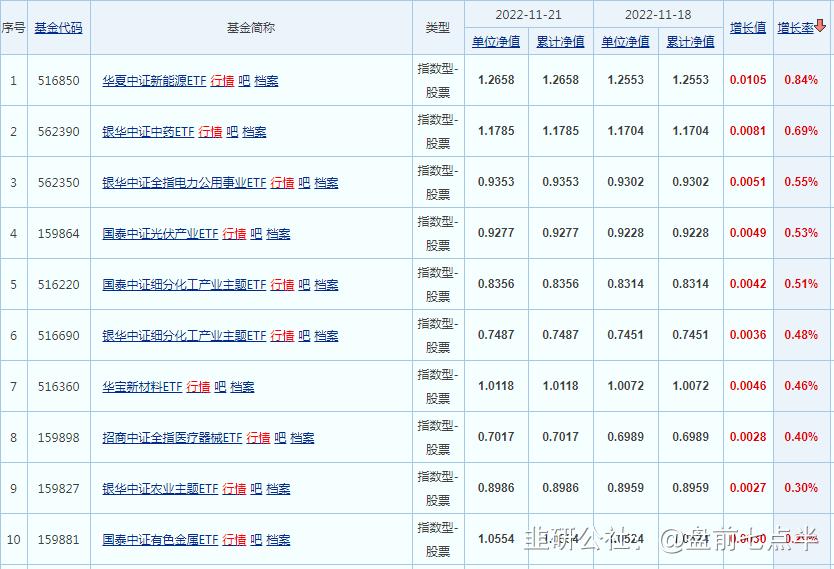Select growth value 0.0081 cell
This screenshot has height=569, width=834.
[x=748, y=131]
